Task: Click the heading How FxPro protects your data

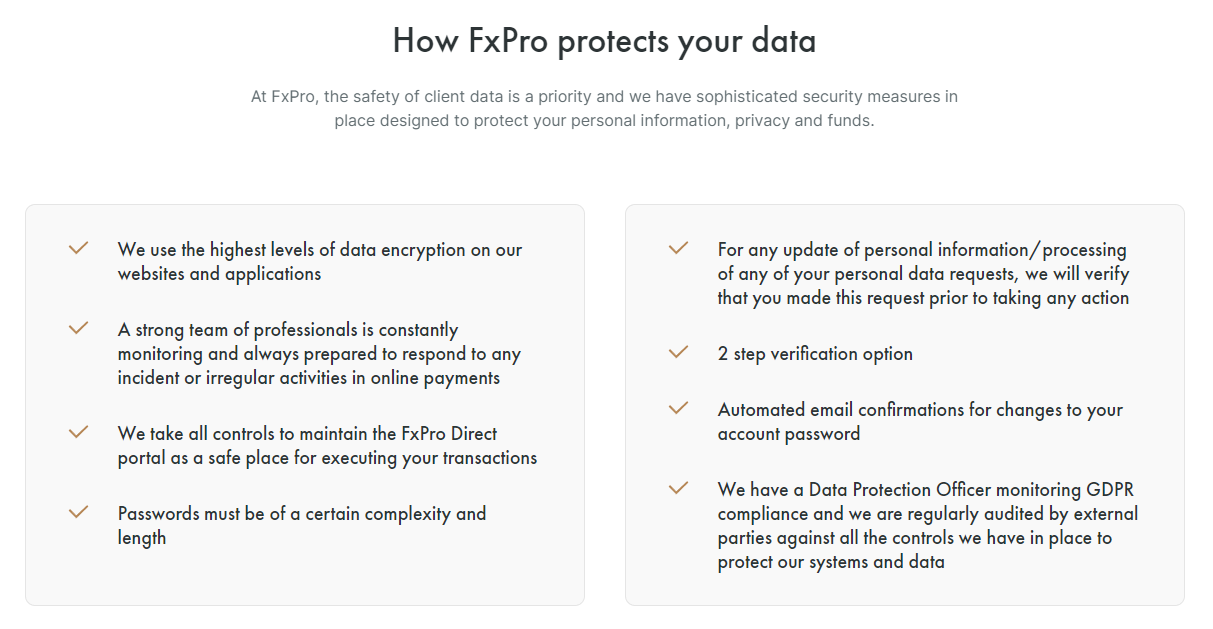Action: (x=604, y=41)
